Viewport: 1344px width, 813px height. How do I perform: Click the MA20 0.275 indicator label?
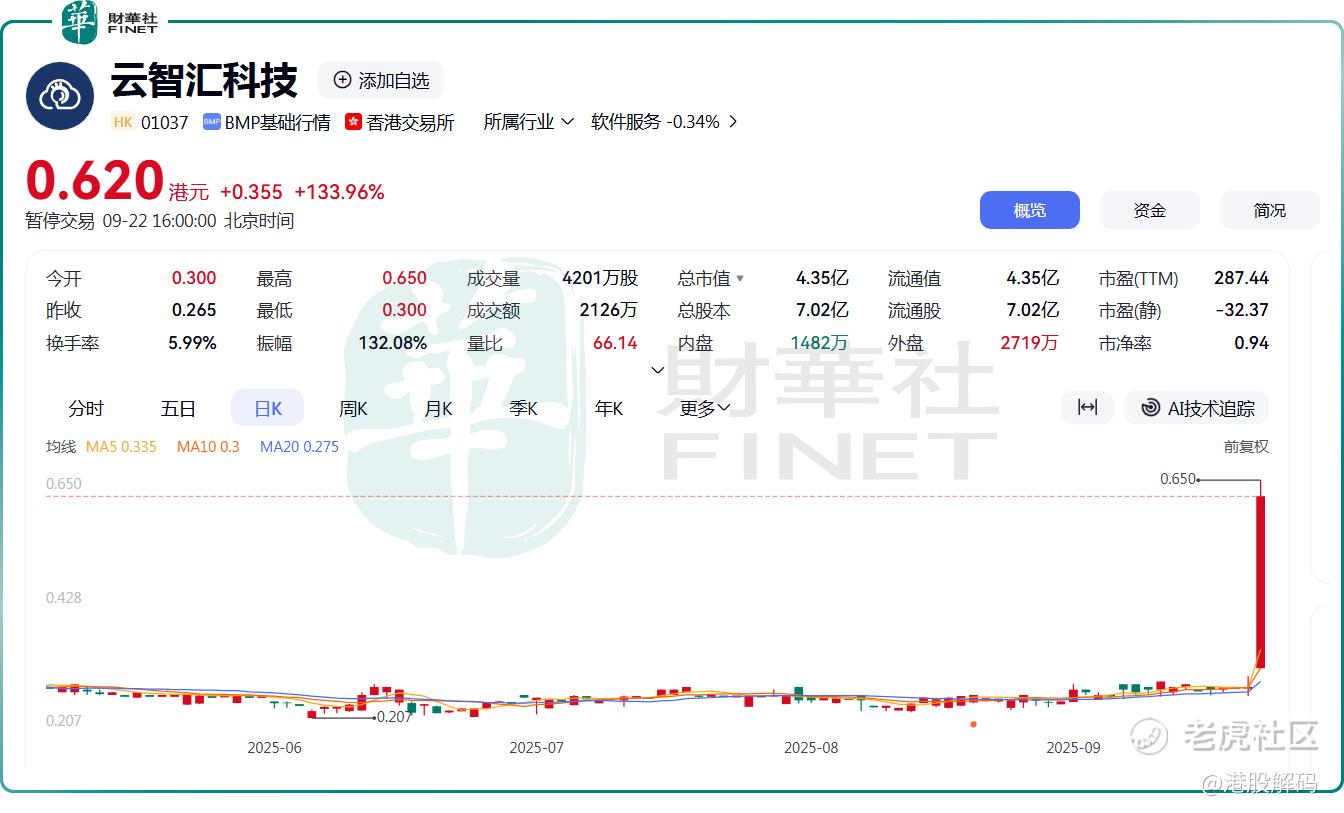pyautogui.click(x=299, y=447)
